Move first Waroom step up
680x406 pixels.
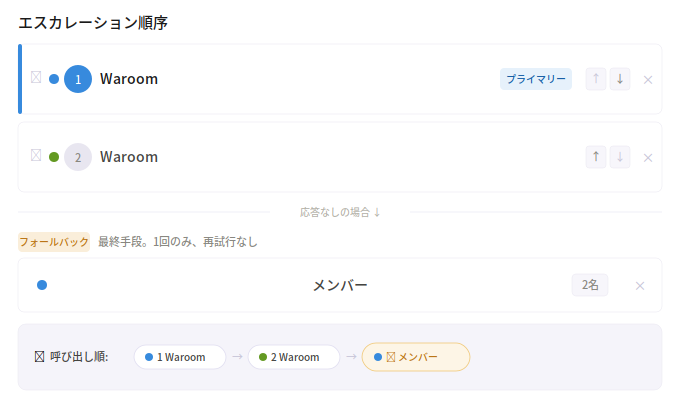(596, 79)
